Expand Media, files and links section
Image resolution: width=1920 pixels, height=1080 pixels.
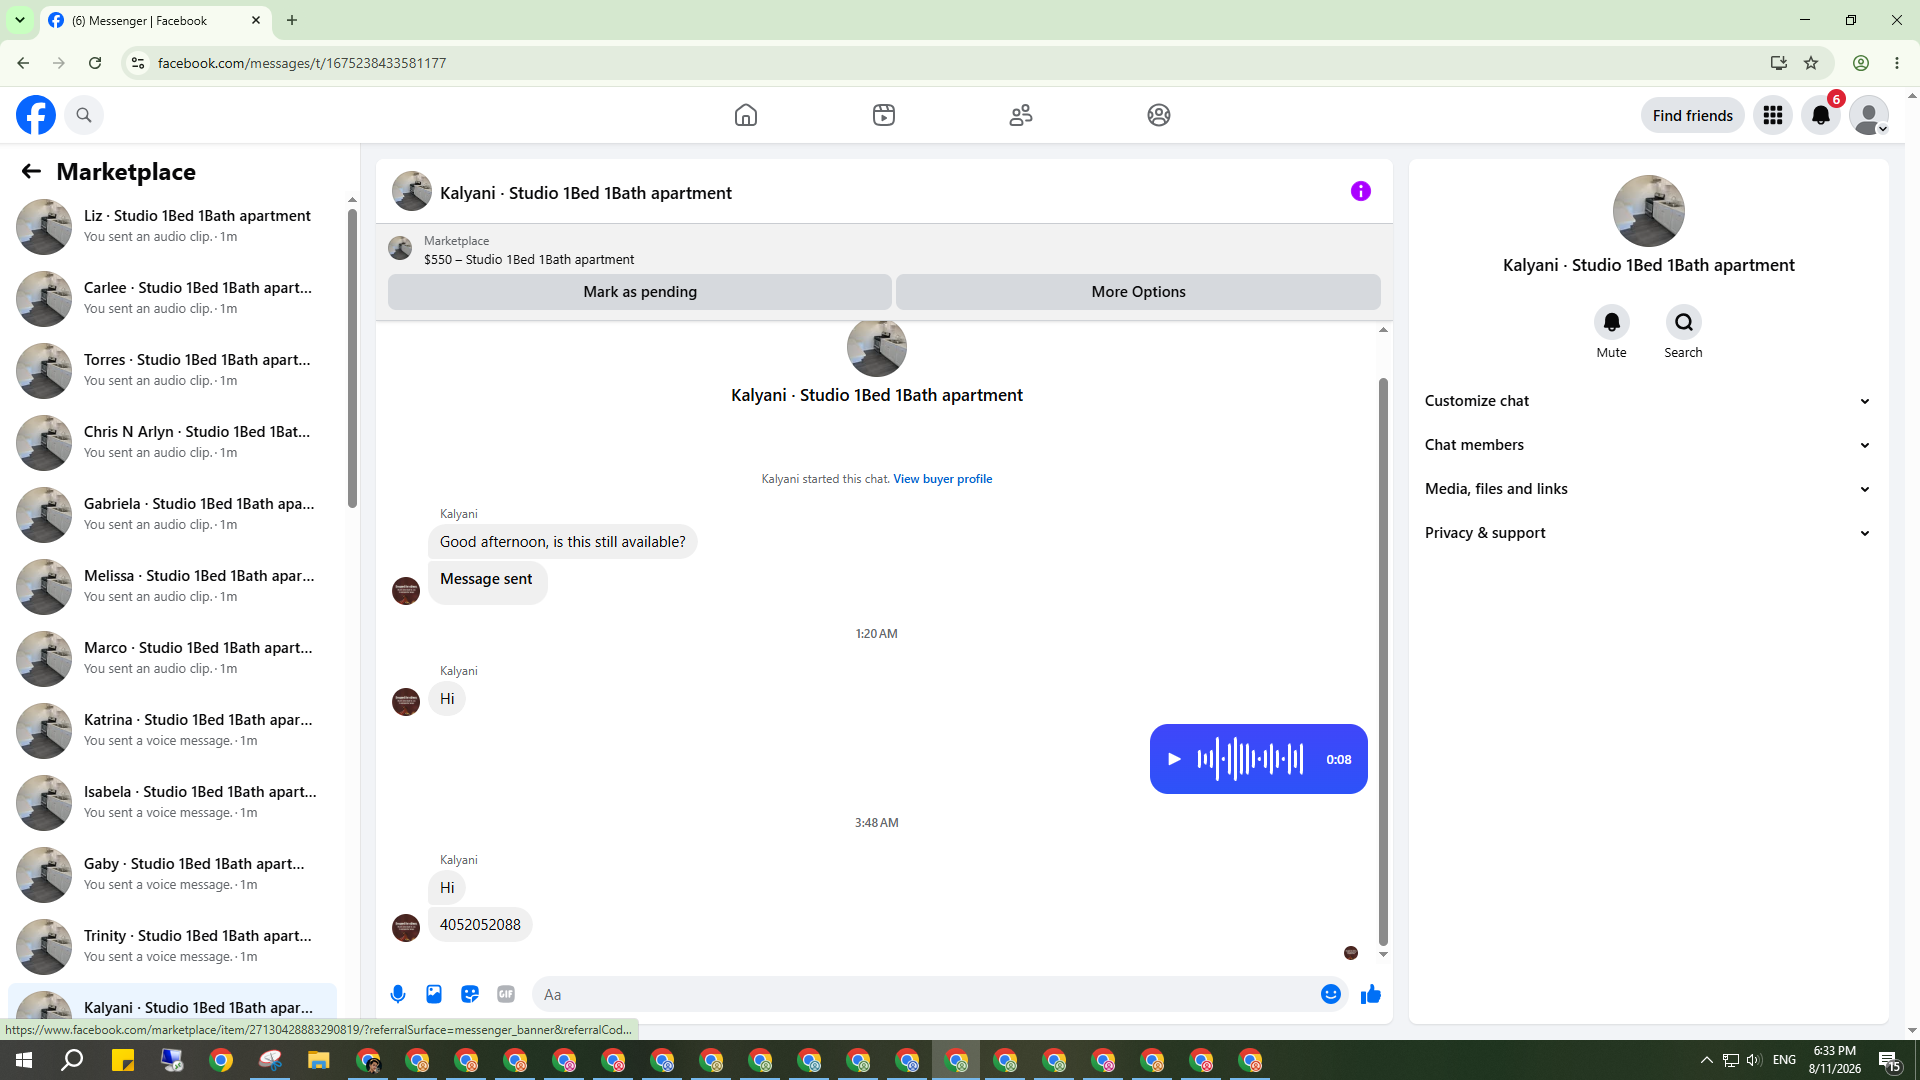tap(1648, 489)
